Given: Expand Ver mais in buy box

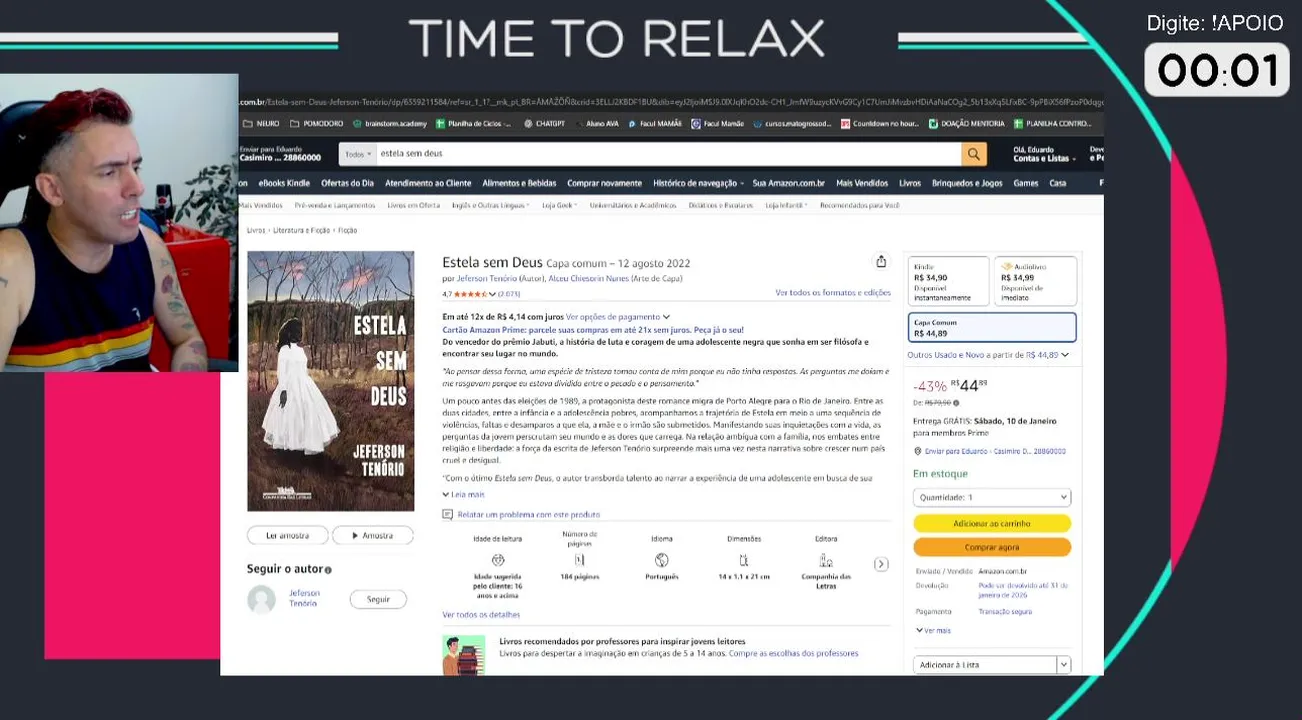Looking at the screenshot, I should (933, 631).
